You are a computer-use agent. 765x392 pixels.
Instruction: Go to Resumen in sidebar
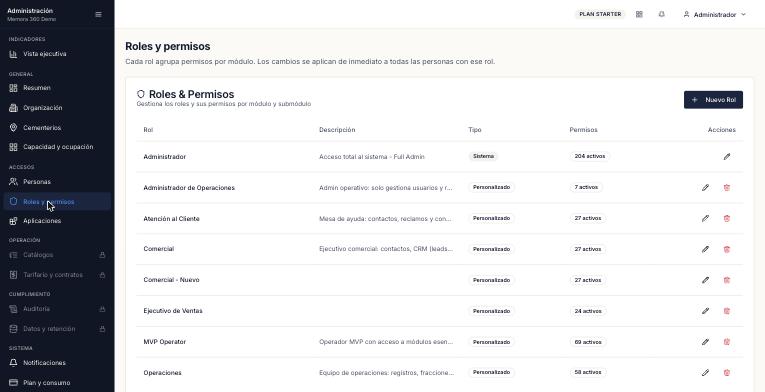(57, 88)
